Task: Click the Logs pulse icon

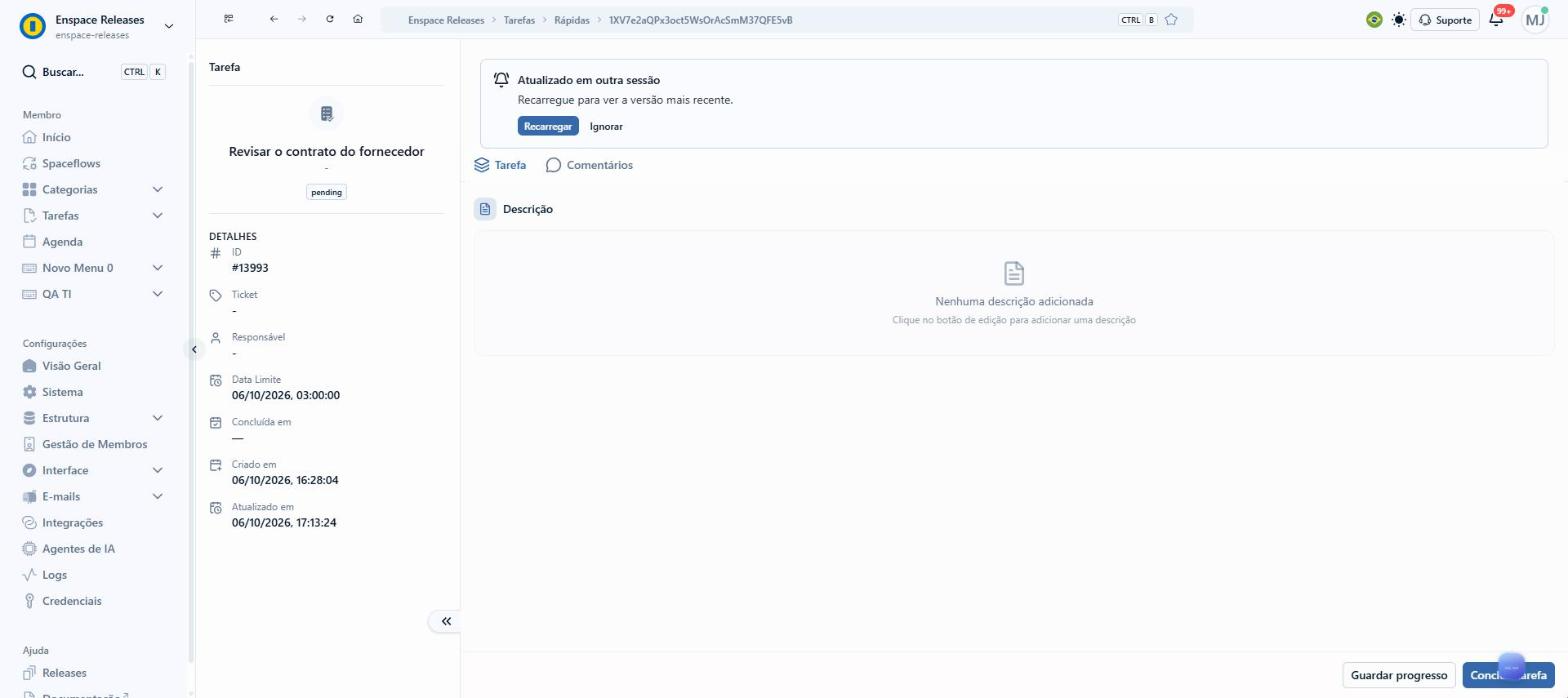Action: (x=29, y=575)
